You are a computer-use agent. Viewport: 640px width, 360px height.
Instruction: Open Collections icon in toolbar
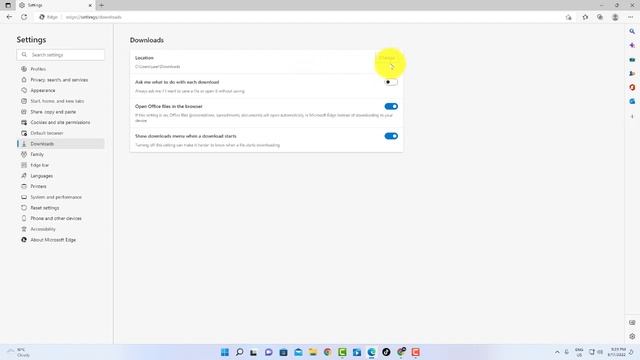pyautogui.click(x=600, y=17)
